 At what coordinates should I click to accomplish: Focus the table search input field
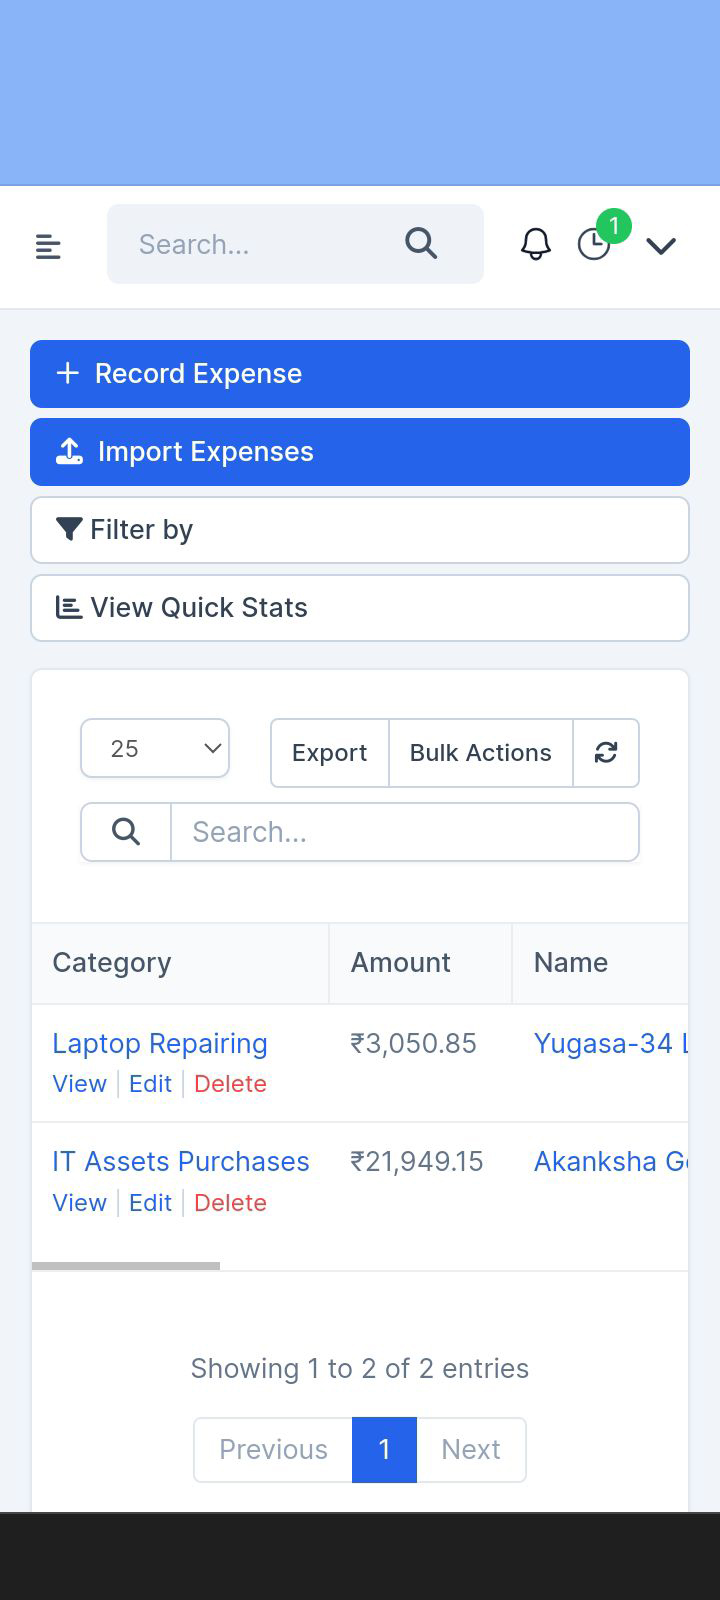click(x=404, y=832)
